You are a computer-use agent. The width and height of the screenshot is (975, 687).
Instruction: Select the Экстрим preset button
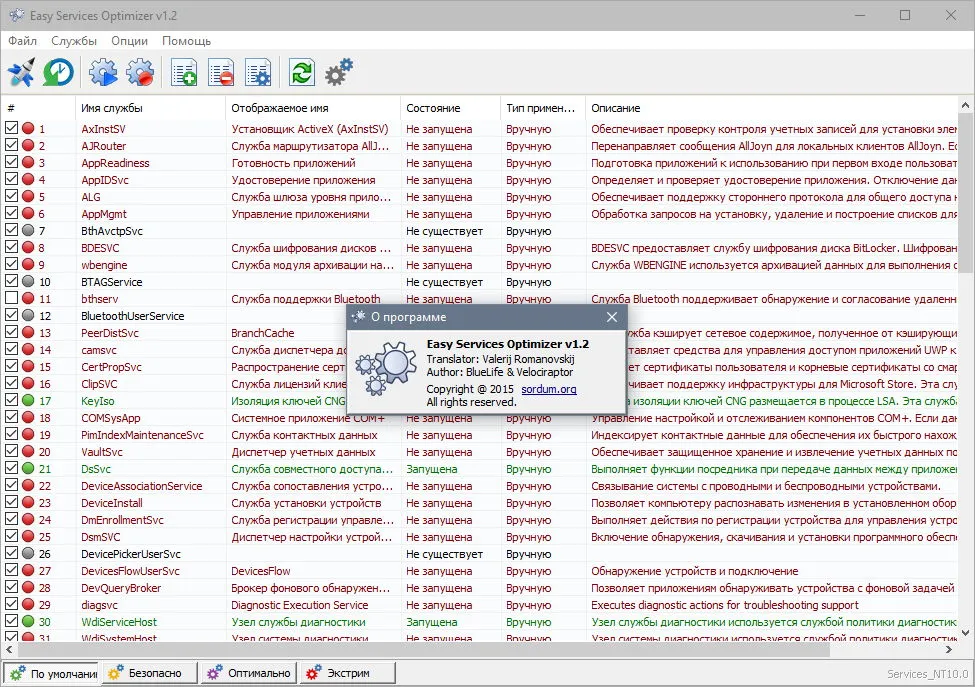click(348, 673)
